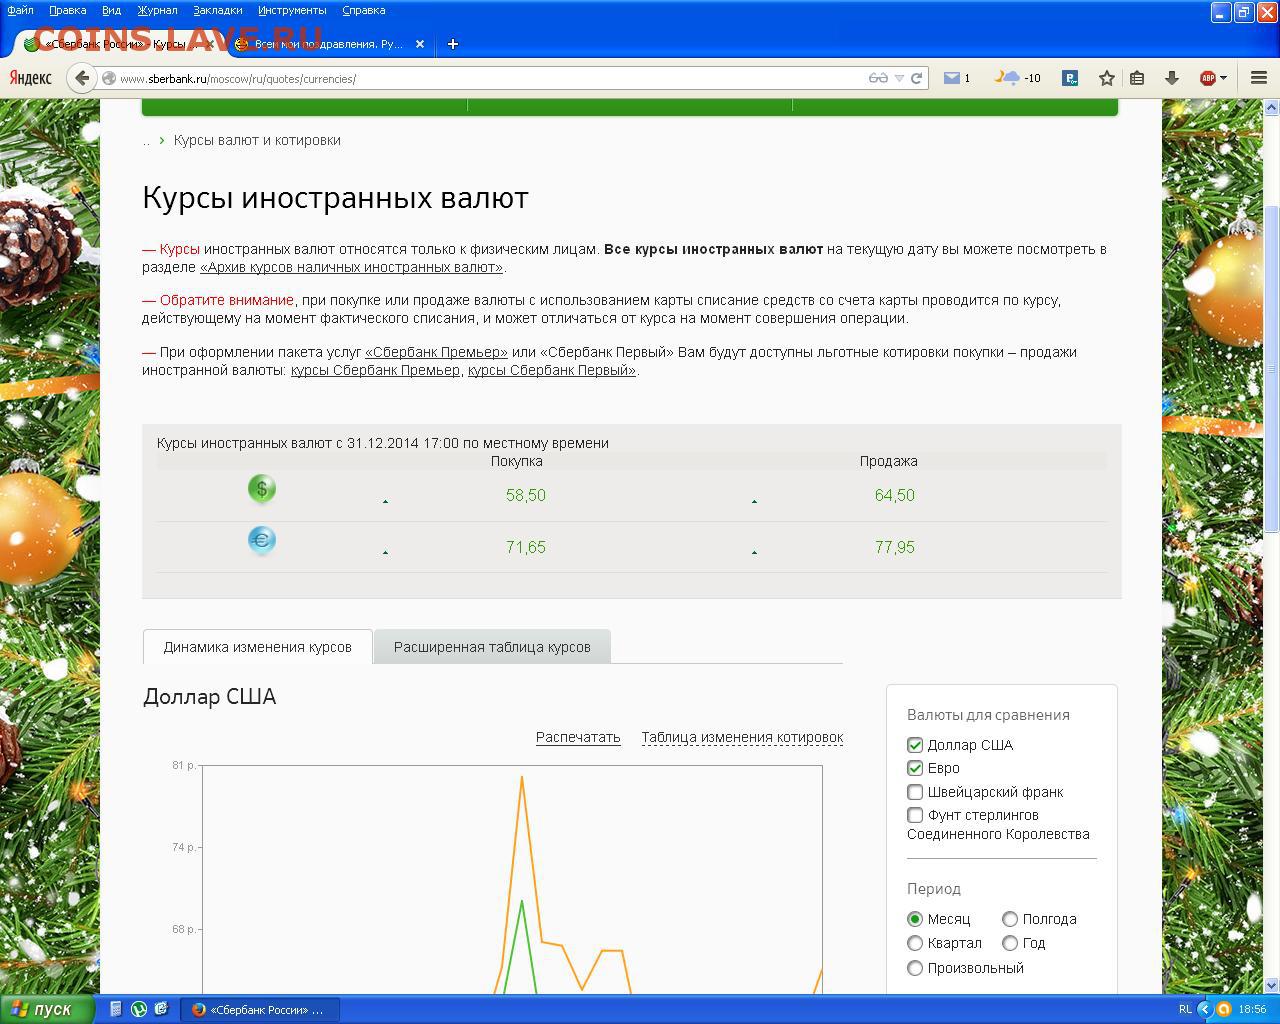1280x1024 pixels.
Task: Open the Закладки menu
Action: (x=217, y=10)
